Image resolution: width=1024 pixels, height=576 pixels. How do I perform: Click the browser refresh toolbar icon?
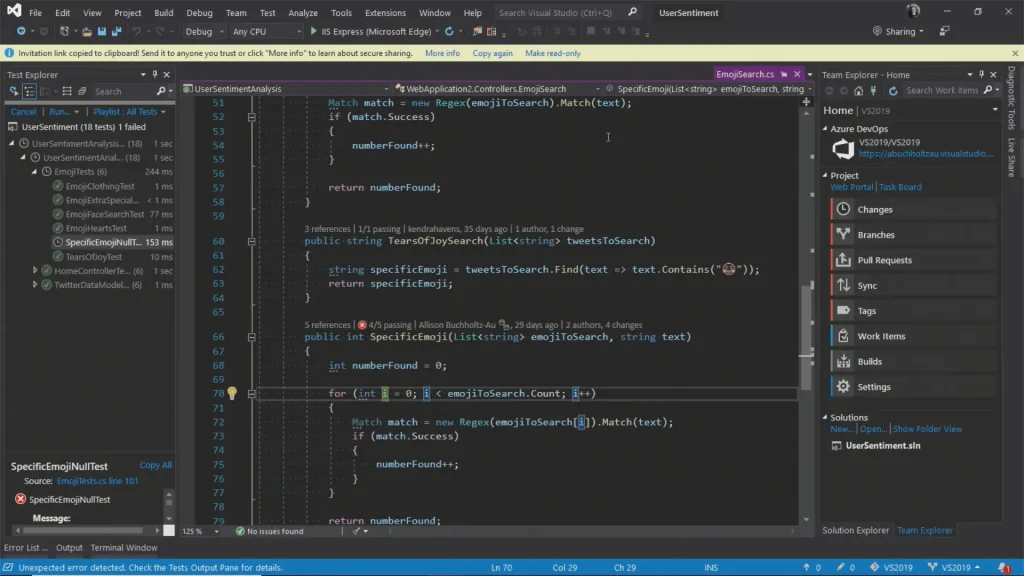coord(449,31)
